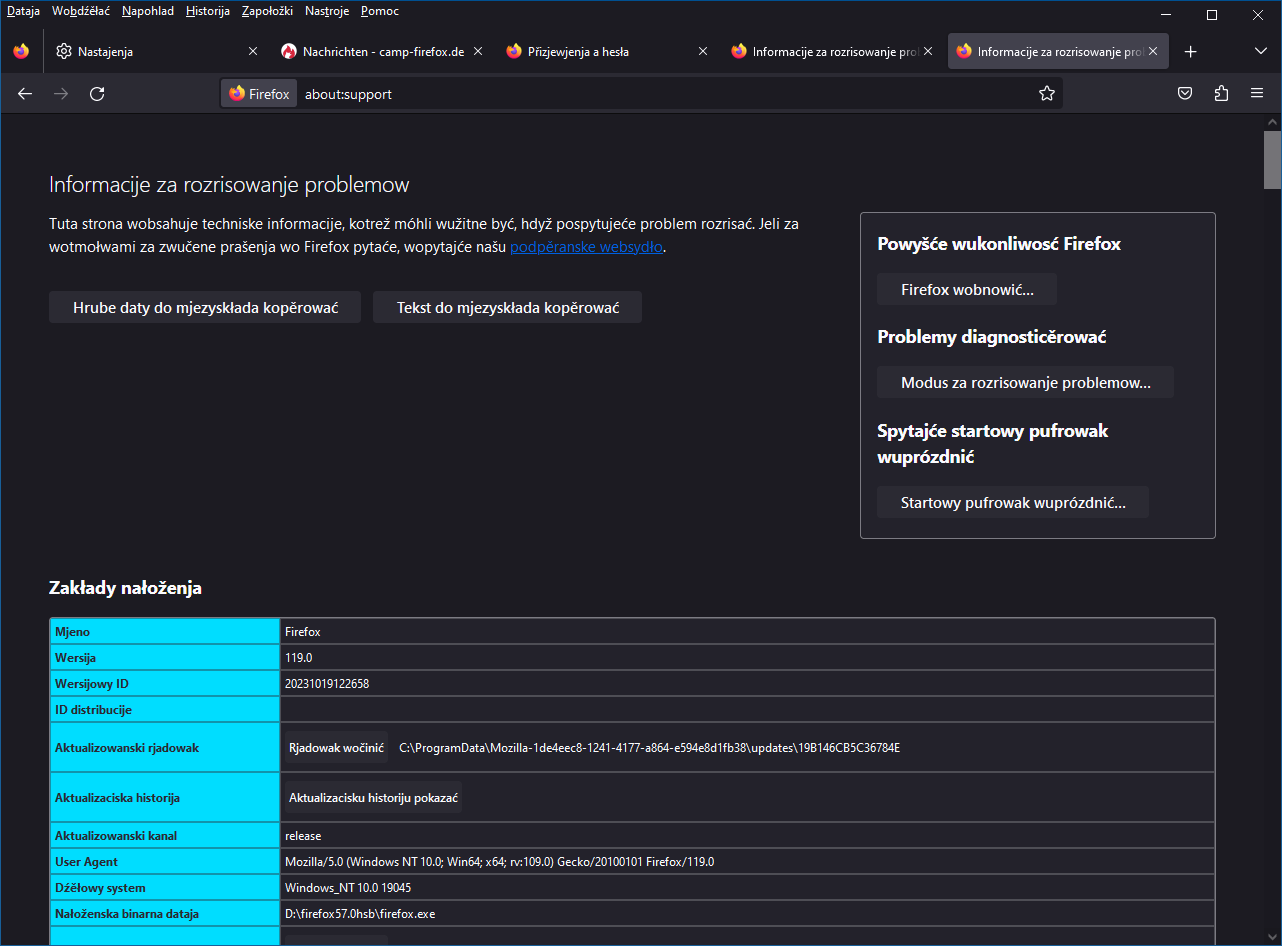Open the Zapołožki menu
The image size is (1282, 946).
tap(267, 11)
